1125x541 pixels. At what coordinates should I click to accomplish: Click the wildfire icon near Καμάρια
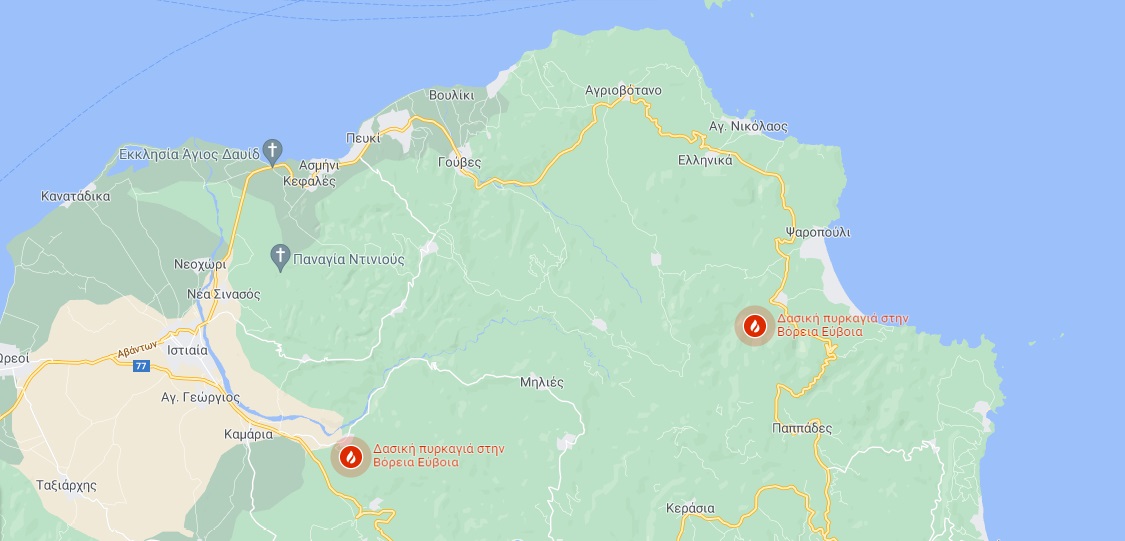click(351, 457)
